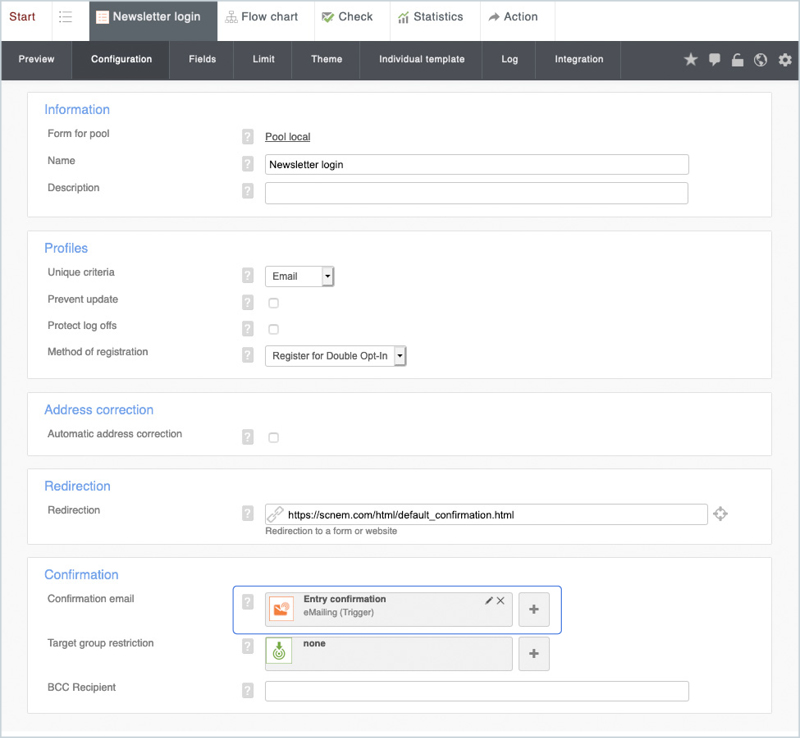The height and width of the screenshot is (738, 800).
Task: Enable Automatic address correction checkbox
Action: pyautogui.click(x=273, y=437)
